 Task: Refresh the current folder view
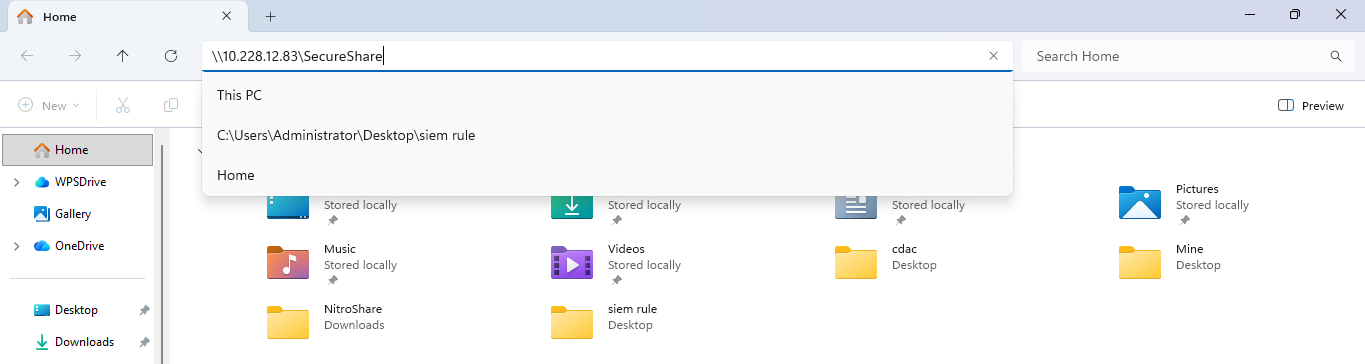point(171,56)
